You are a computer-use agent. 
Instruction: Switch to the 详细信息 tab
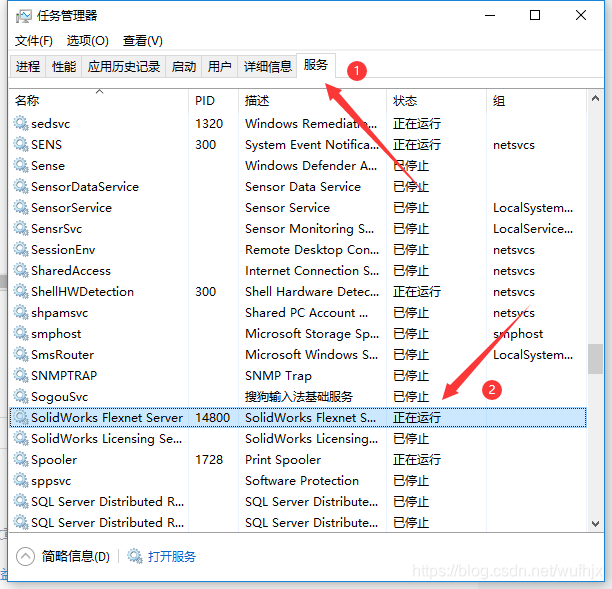[268, 67]
